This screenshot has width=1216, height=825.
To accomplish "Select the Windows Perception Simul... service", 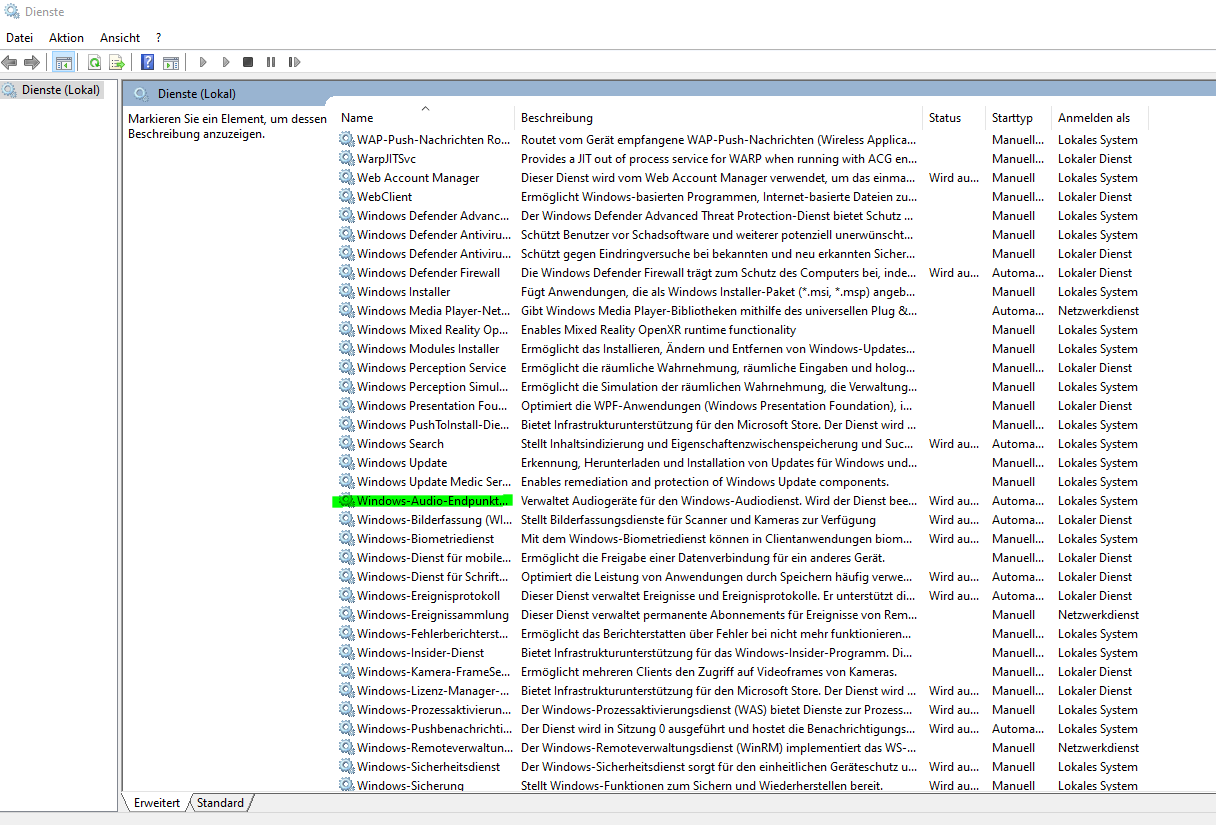I will tap(433, 387).
